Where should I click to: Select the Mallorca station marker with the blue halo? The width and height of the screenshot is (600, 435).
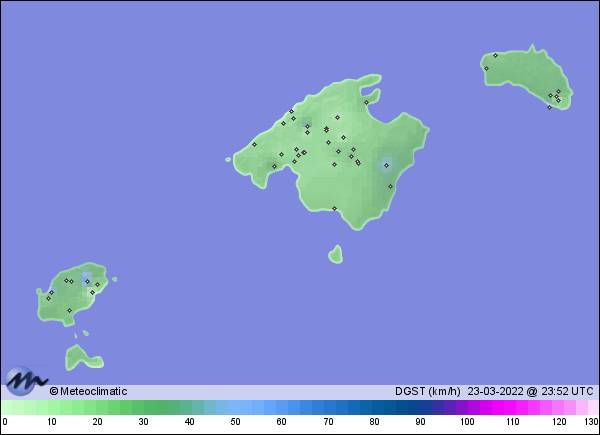click(386, 165)
